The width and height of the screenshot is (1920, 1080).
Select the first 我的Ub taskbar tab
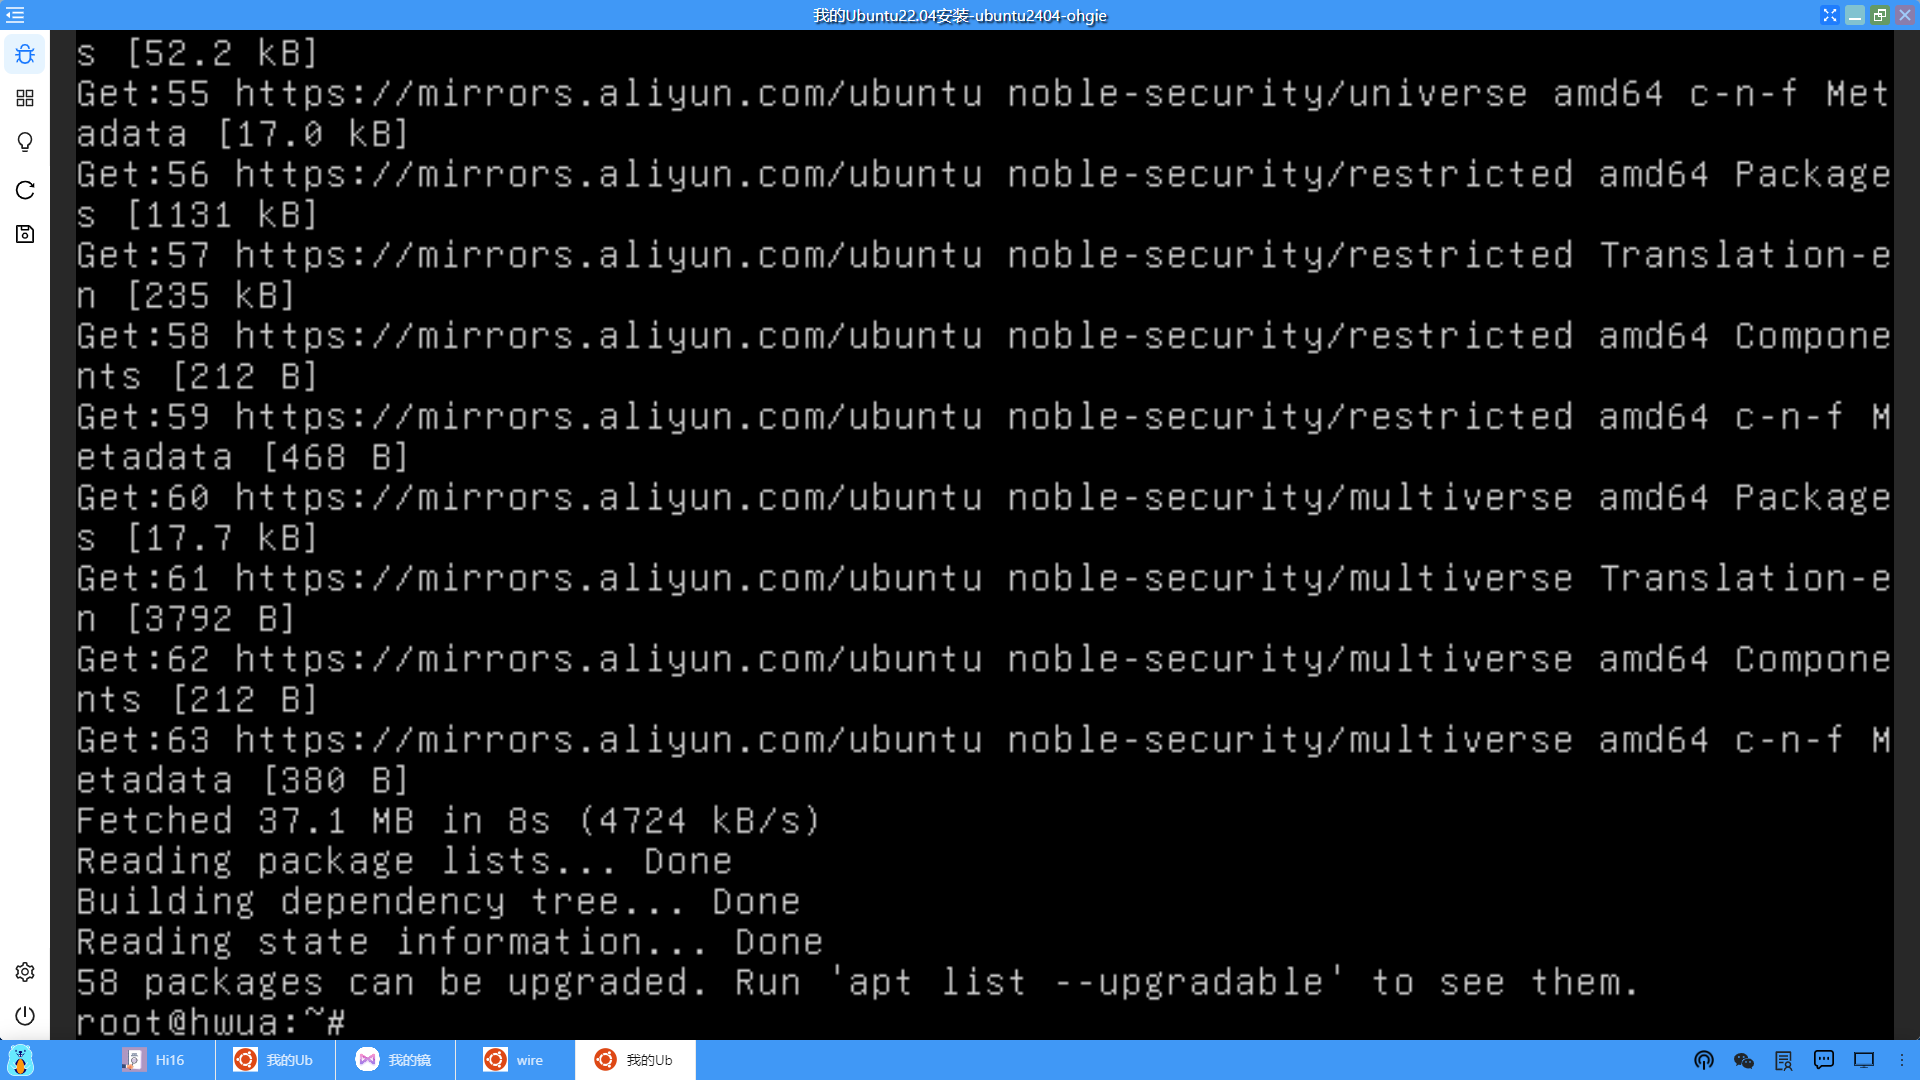pos(275,1060)
